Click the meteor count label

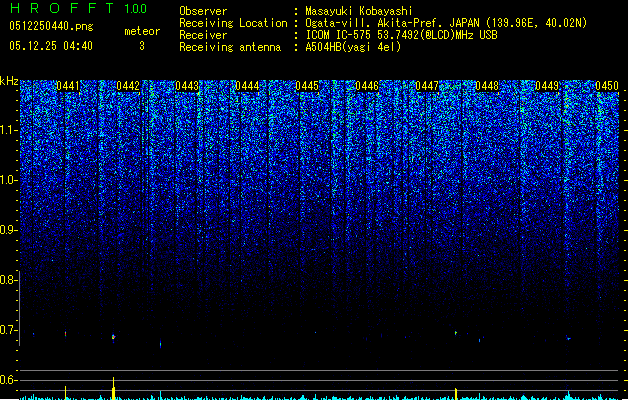pyautogui.click(x=142, y=31)
